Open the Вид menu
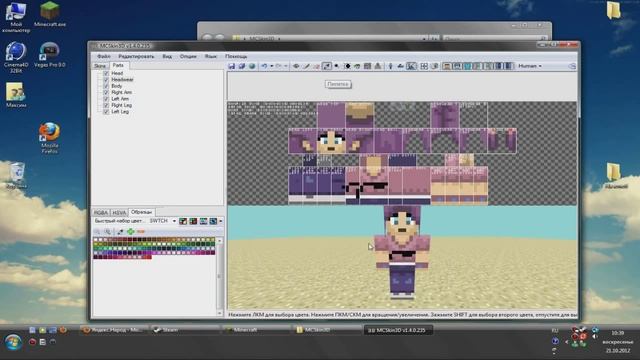640x360 pixels. tap(167, 56)
